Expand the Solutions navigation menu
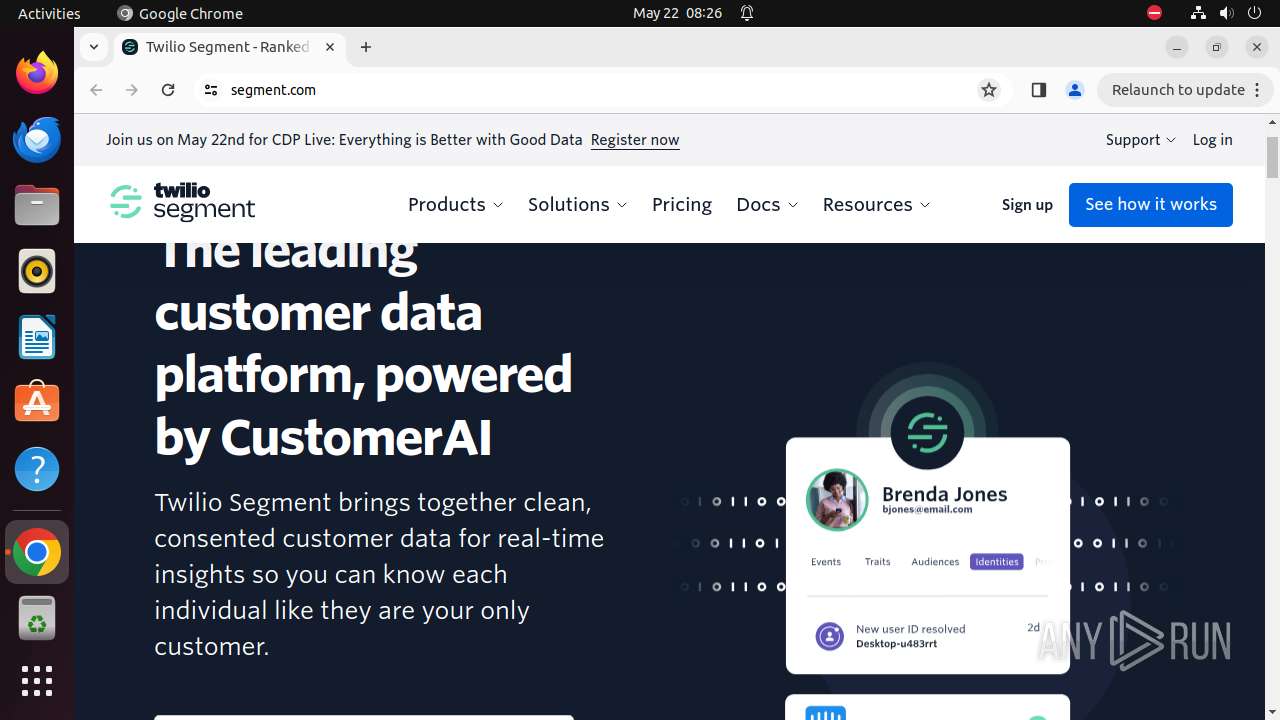This screenshot has width=1280, height=720. point(578,204)
